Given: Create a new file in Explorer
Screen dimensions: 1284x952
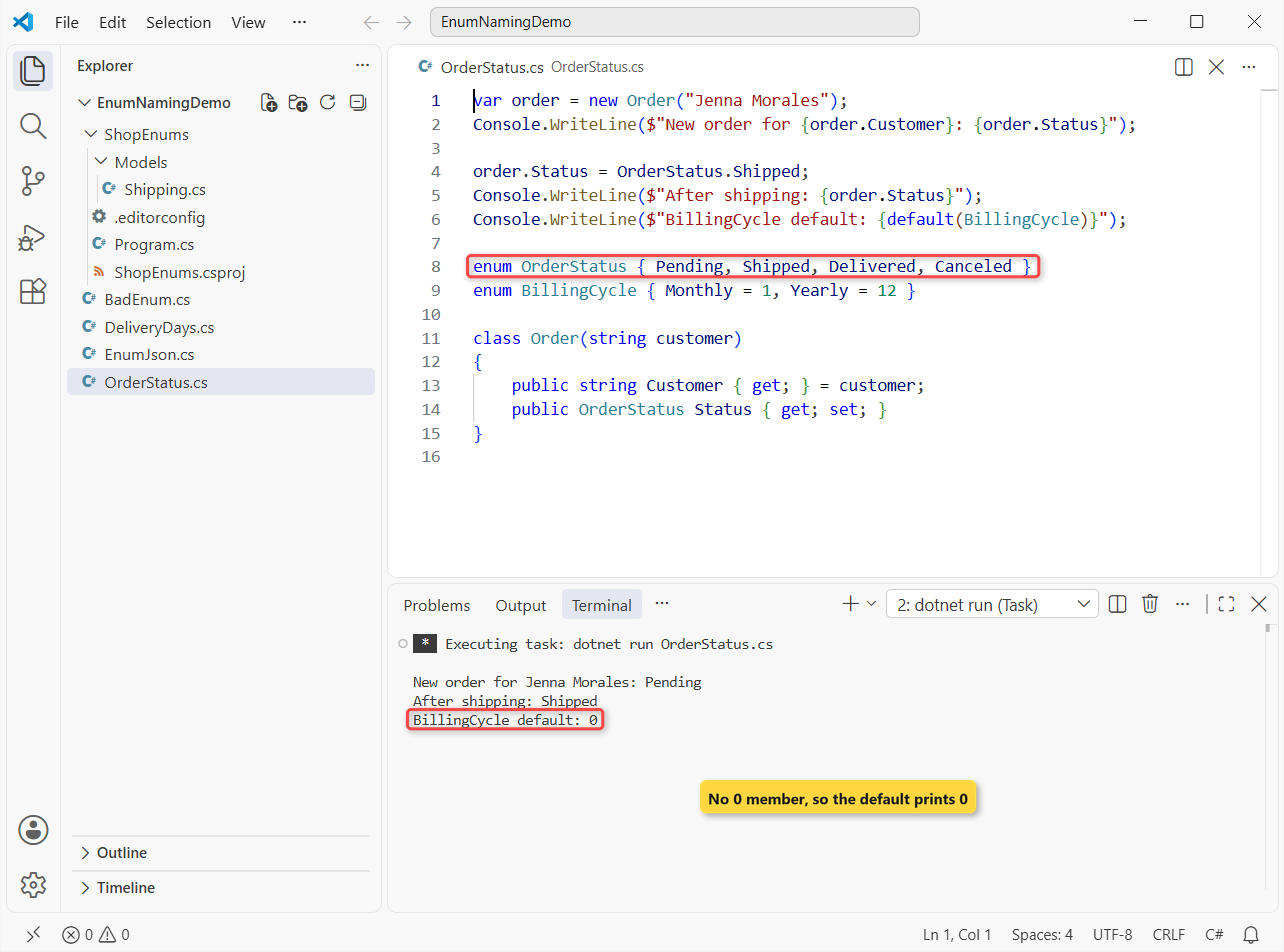Looking at the screenshot, I should 269,103.
